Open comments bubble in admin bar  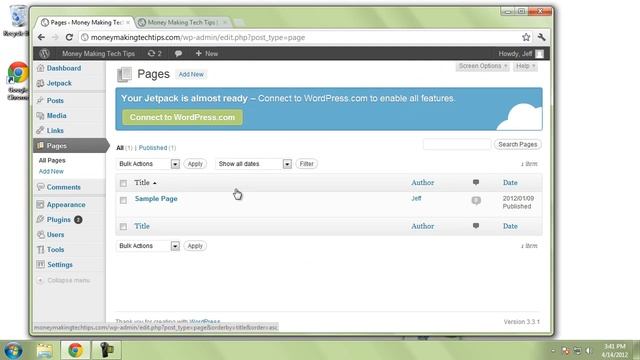tap(178, 53)
